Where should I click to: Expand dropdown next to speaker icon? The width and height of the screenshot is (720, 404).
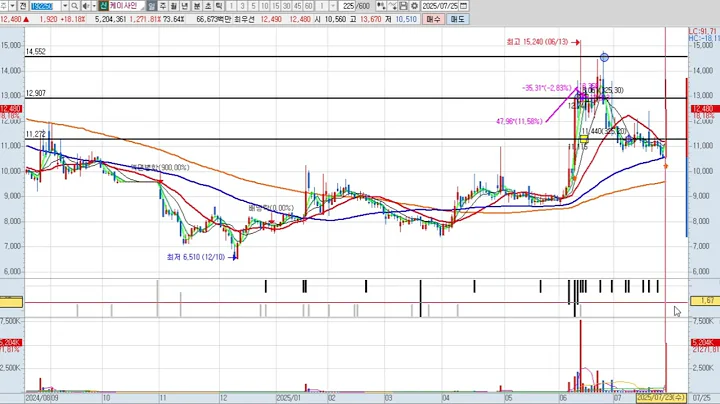[x=94, y=6]
